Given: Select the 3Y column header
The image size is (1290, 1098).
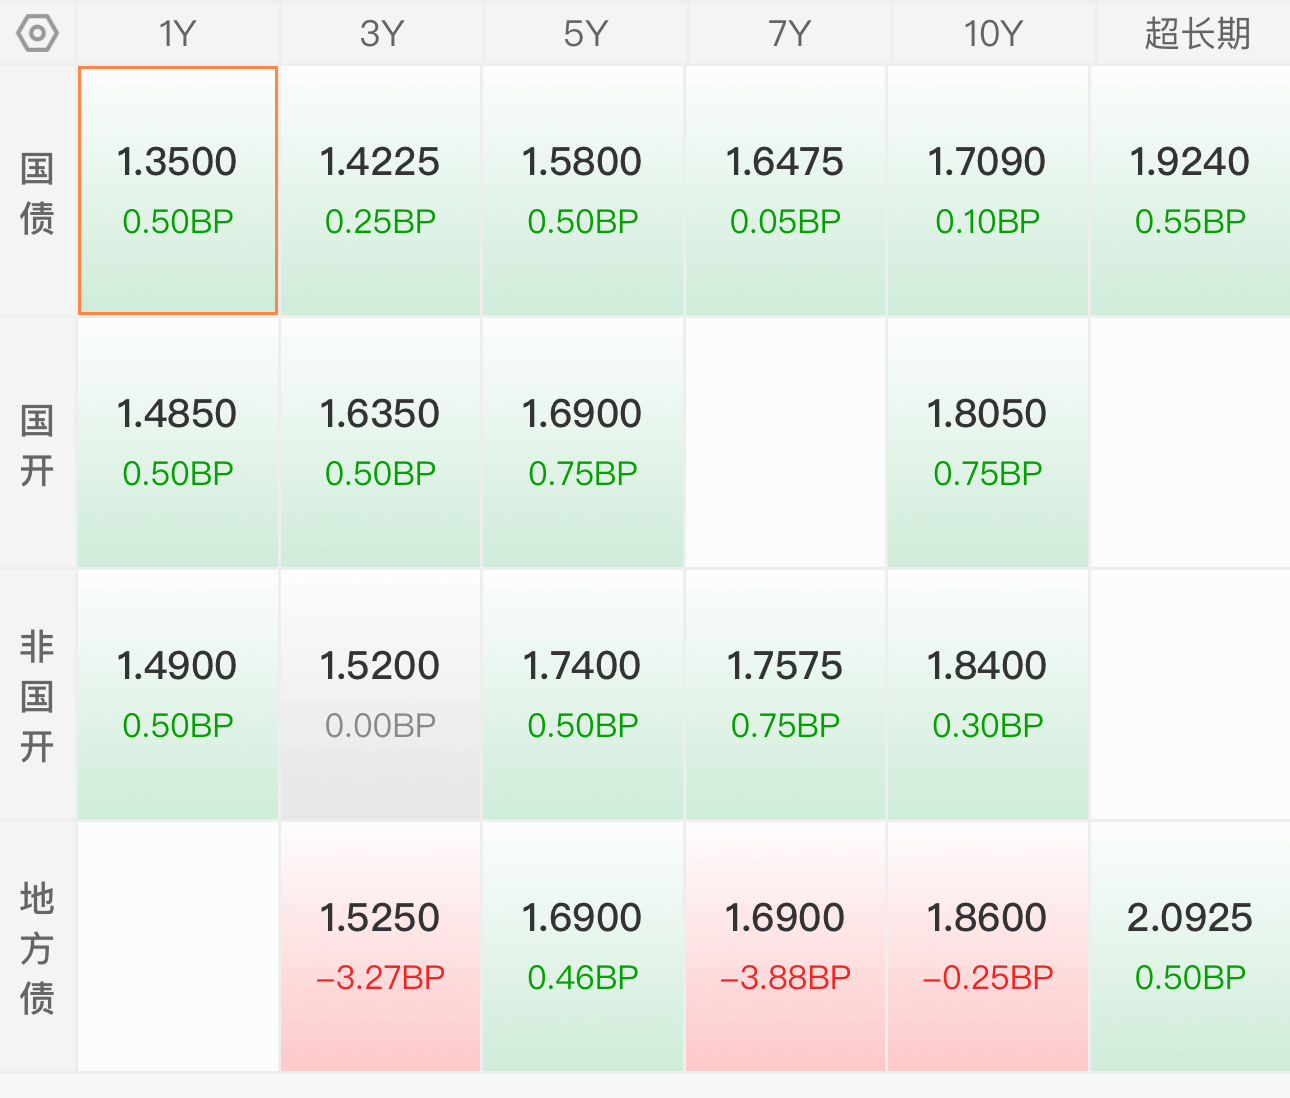Looking at the screenshot, I should coord(382,34).
